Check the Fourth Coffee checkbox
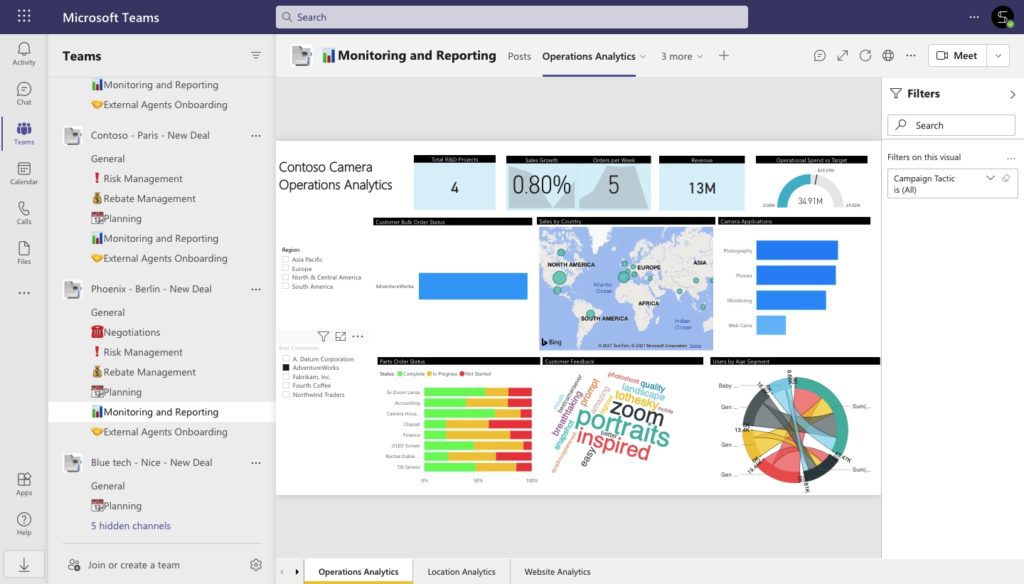1024x584 pixels. (x=285, y=385)
